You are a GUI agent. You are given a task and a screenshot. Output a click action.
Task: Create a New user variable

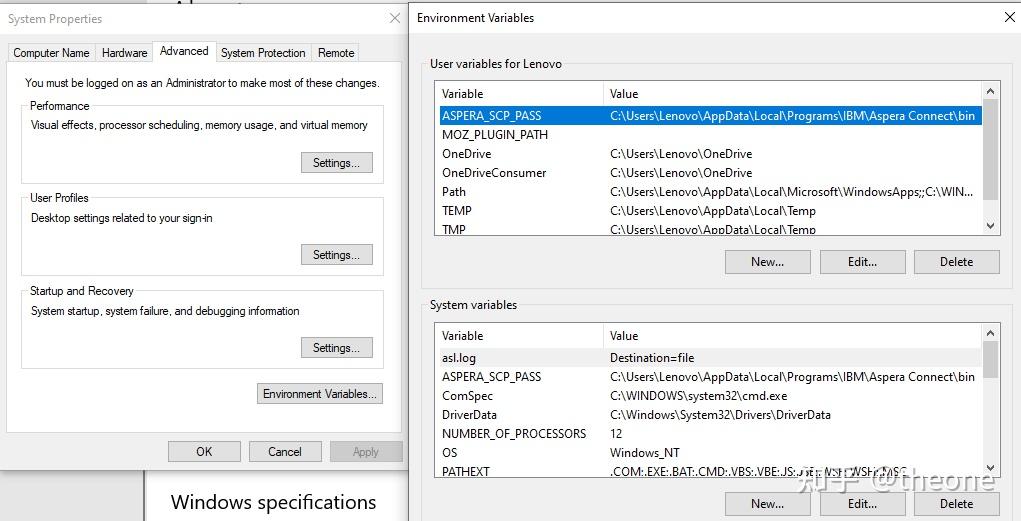(x=767, y=262)
